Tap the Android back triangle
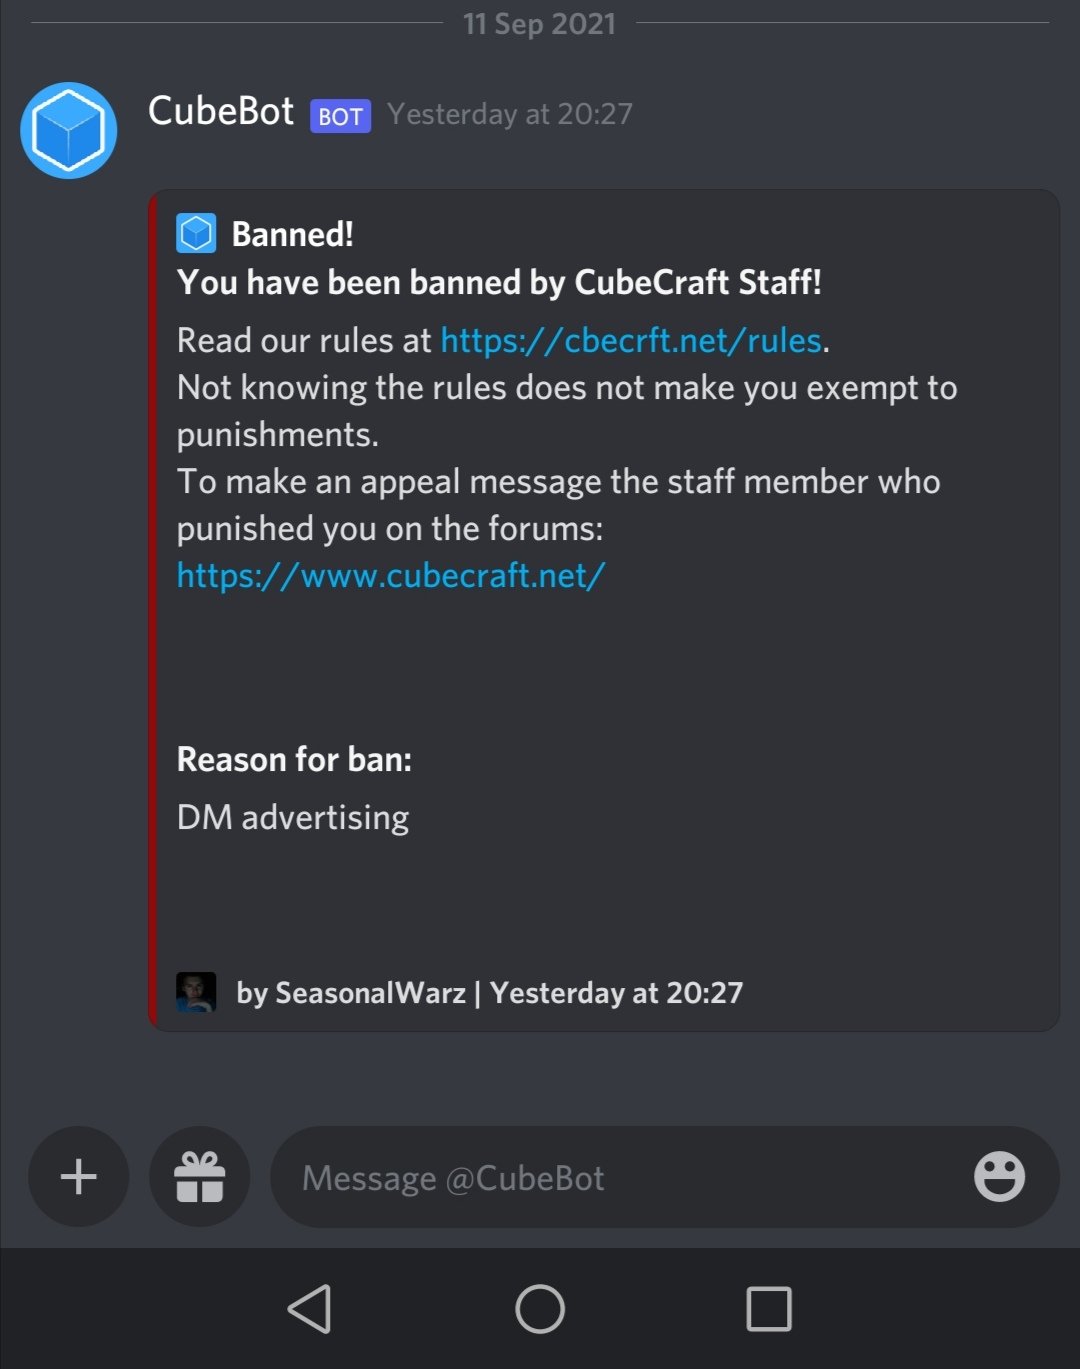The height and width of the screenshot is (1369, 1080). pyautogui.click(x=310, y=1308)
